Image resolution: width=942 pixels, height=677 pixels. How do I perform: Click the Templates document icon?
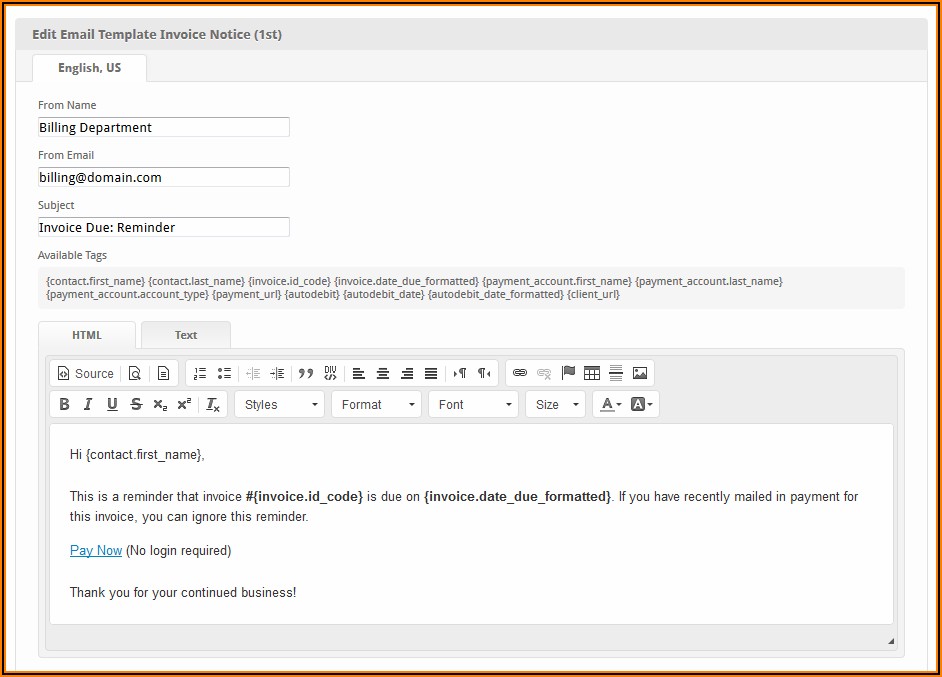(163, 374)
